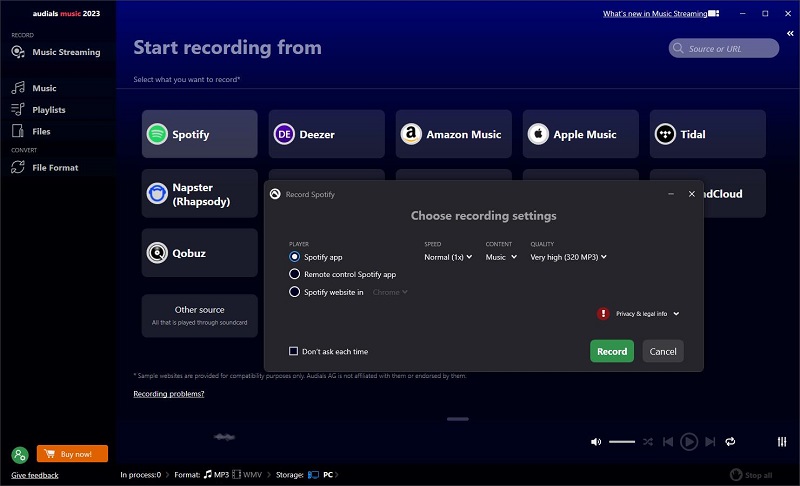The image size is (800, 486).
Task: Click PC storage in status bar
Action: click(320, 475)
